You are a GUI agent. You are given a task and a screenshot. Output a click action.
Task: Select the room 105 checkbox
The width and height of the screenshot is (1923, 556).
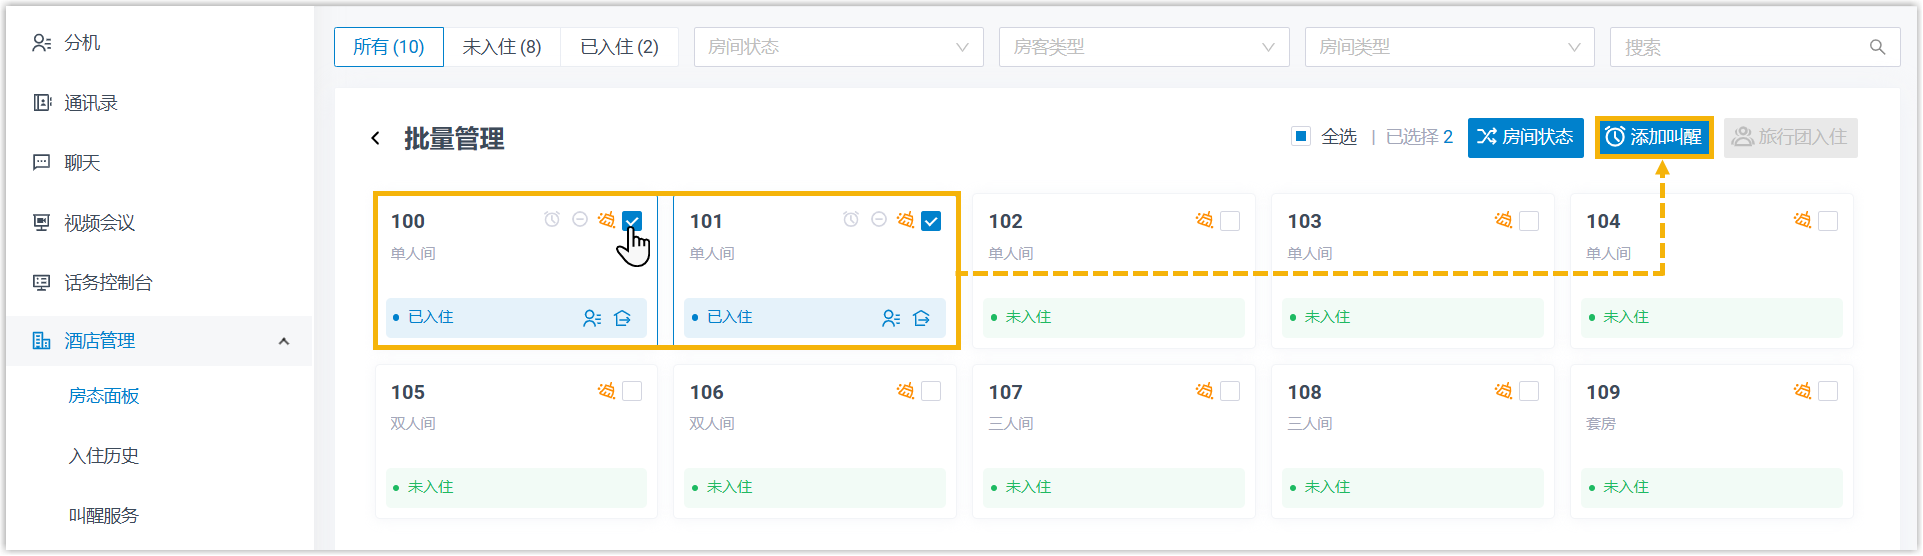(x=632, y=391)
